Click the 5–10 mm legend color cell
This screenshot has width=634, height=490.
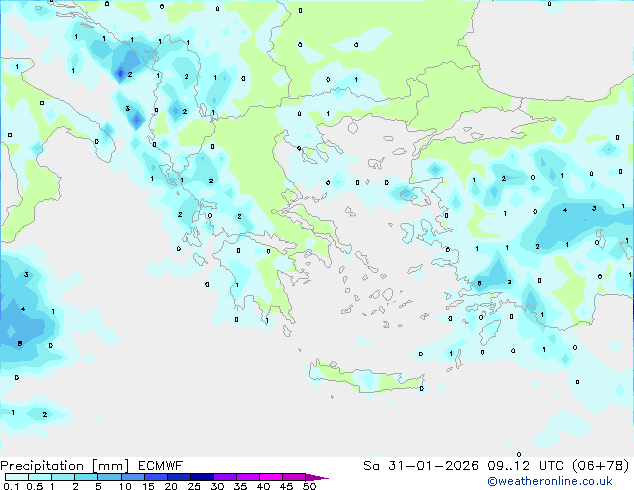tap(109, 477)
